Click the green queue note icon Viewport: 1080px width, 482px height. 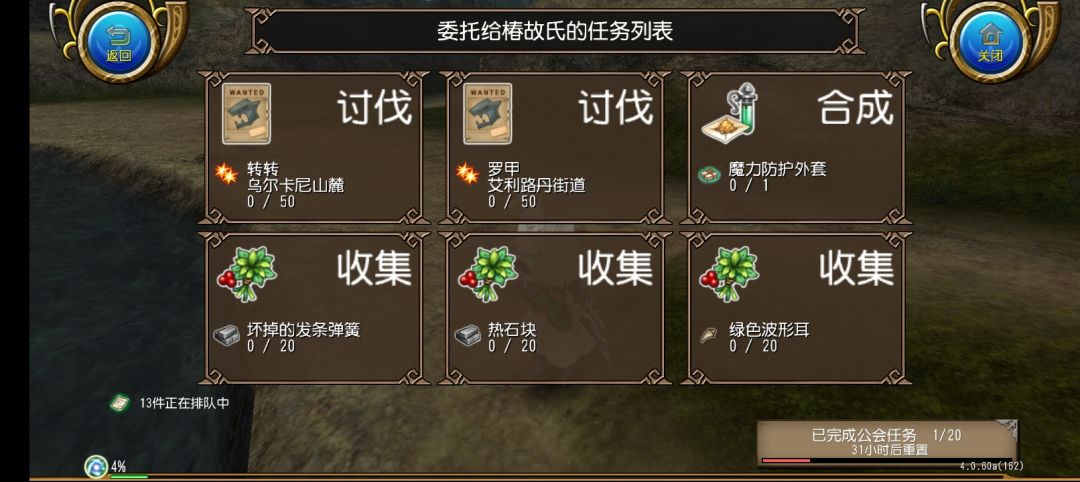121,403
